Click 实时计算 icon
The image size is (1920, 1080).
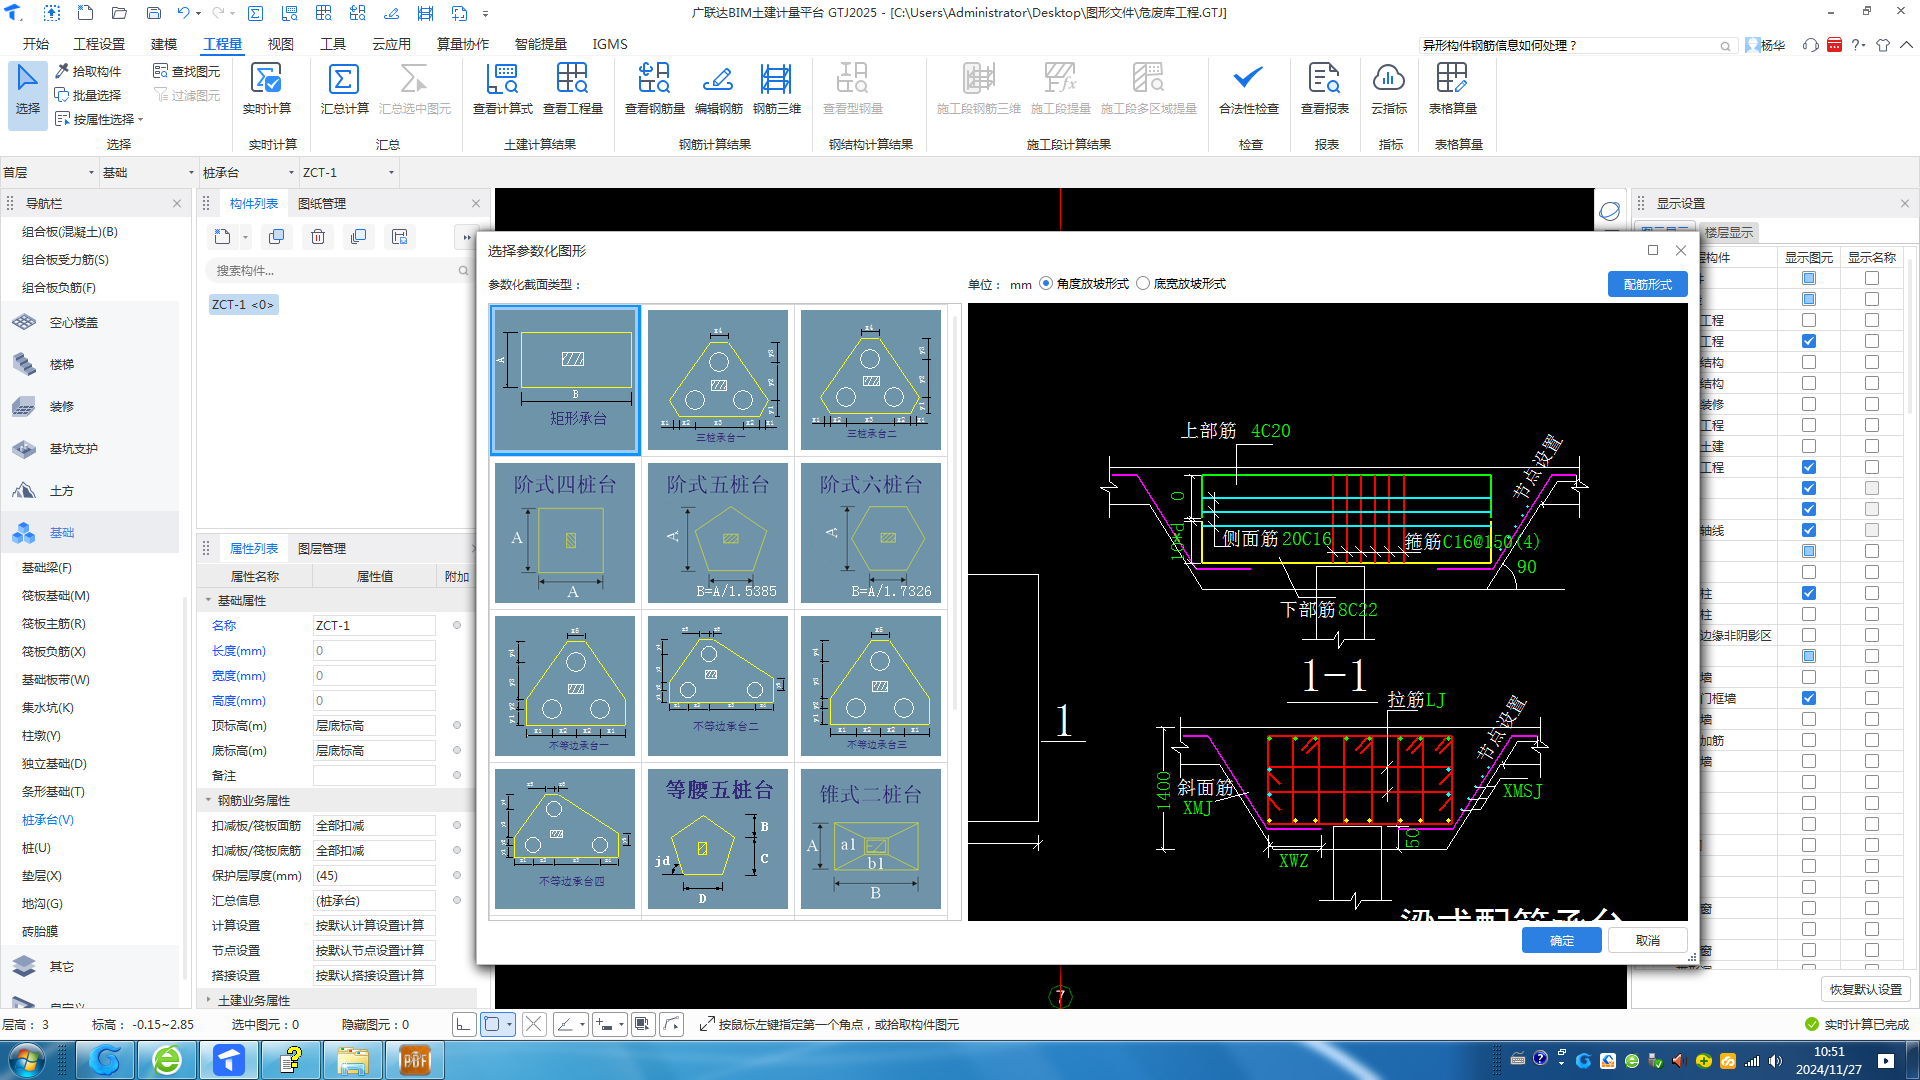(x=266, y=88)
